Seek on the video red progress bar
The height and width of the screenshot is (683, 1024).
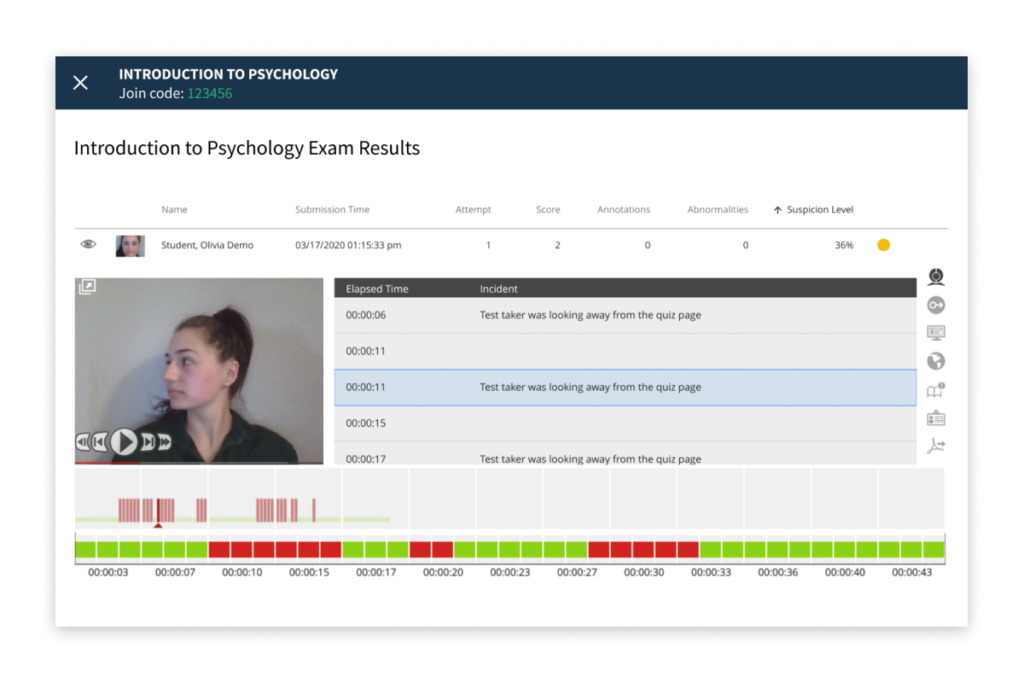(x=108, y=463)
